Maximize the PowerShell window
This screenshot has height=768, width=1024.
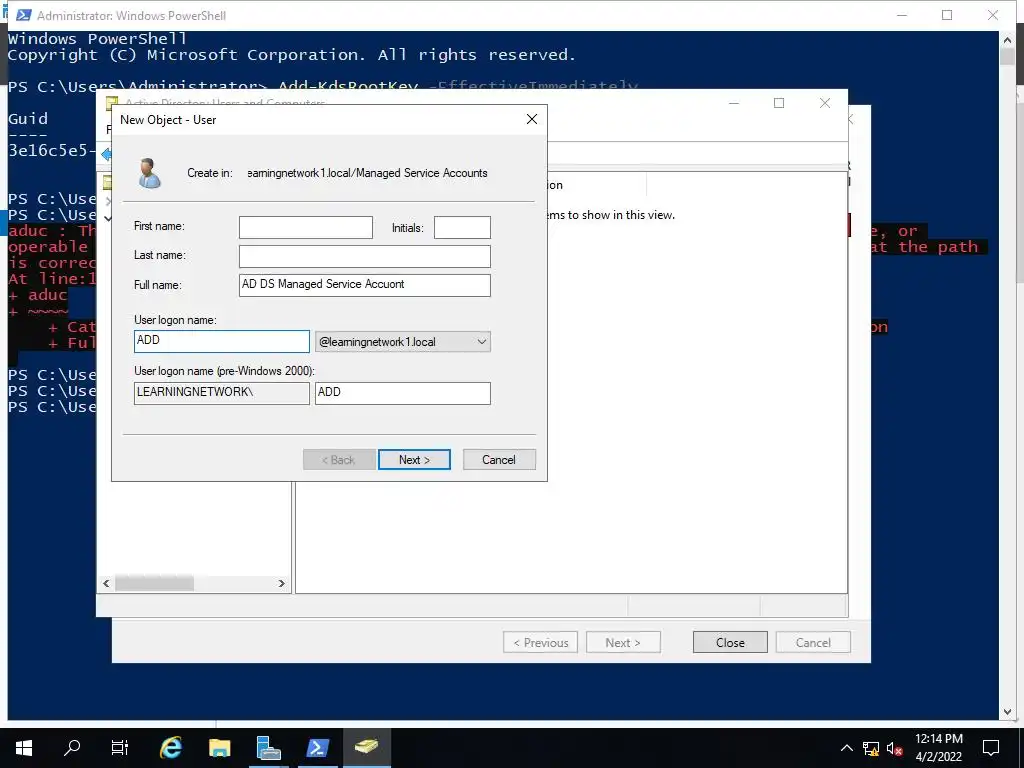point(946,15)
